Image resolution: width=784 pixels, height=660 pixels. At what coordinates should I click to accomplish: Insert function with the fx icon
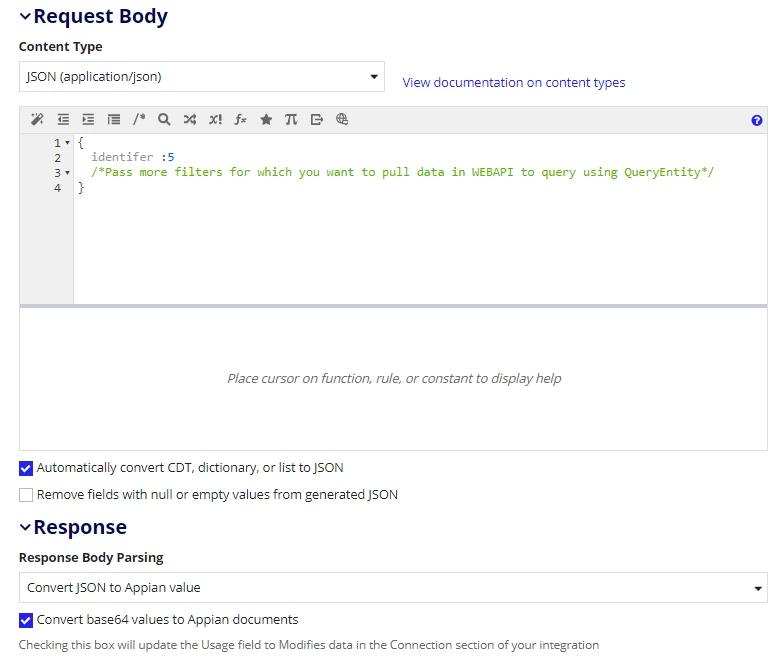[x=240, y=120]
